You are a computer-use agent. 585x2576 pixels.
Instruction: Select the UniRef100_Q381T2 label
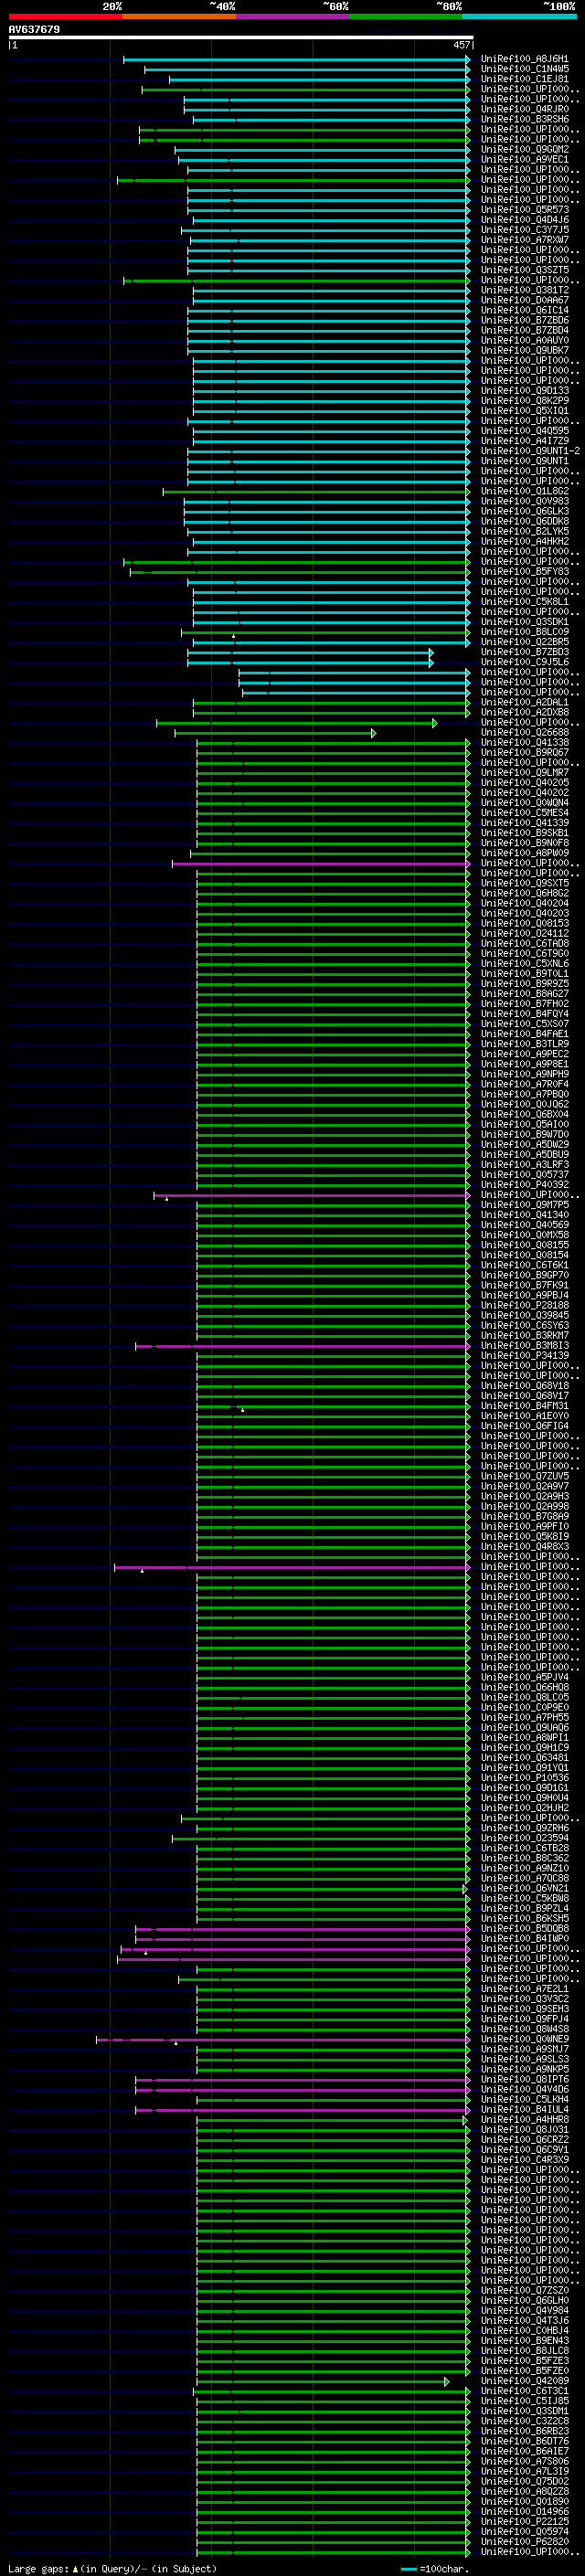524,290
